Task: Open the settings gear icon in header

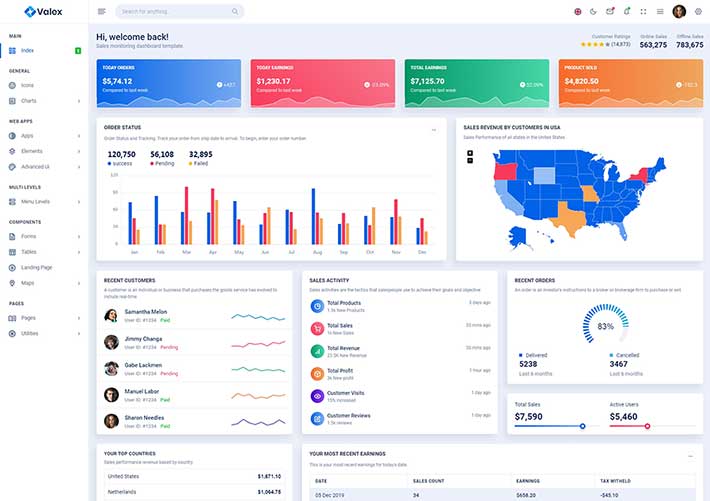Action: pos(698,12)
